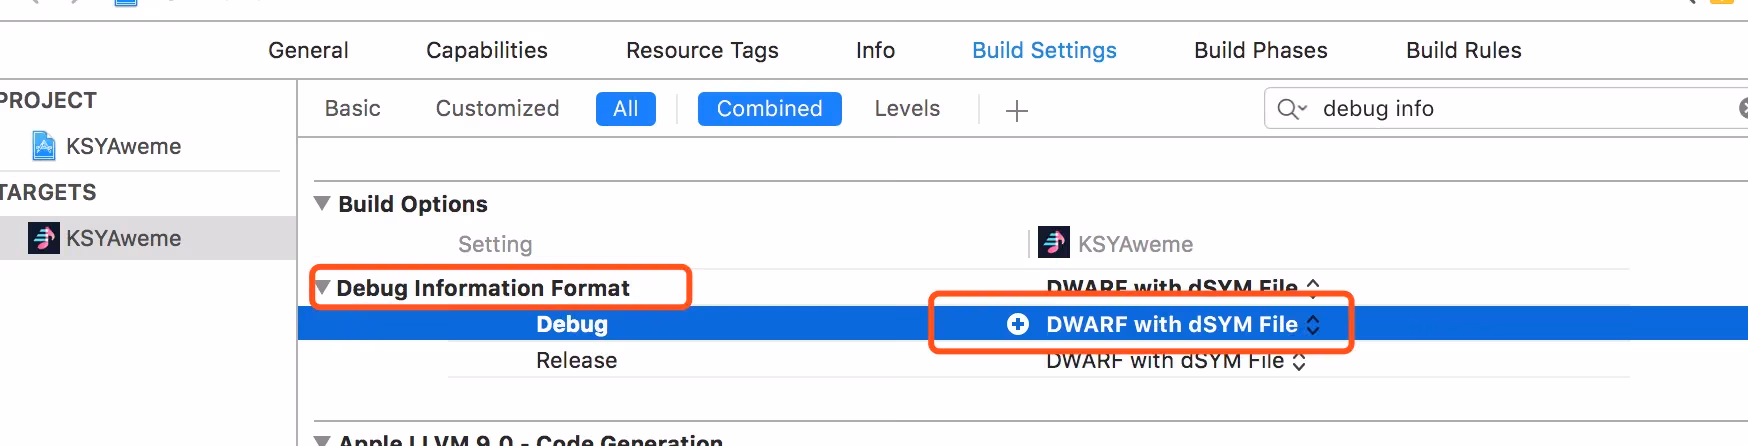This screenshot has width=1748, height=446.
Task: Click the plus icon to add build setting
Action: (1016, 110)
